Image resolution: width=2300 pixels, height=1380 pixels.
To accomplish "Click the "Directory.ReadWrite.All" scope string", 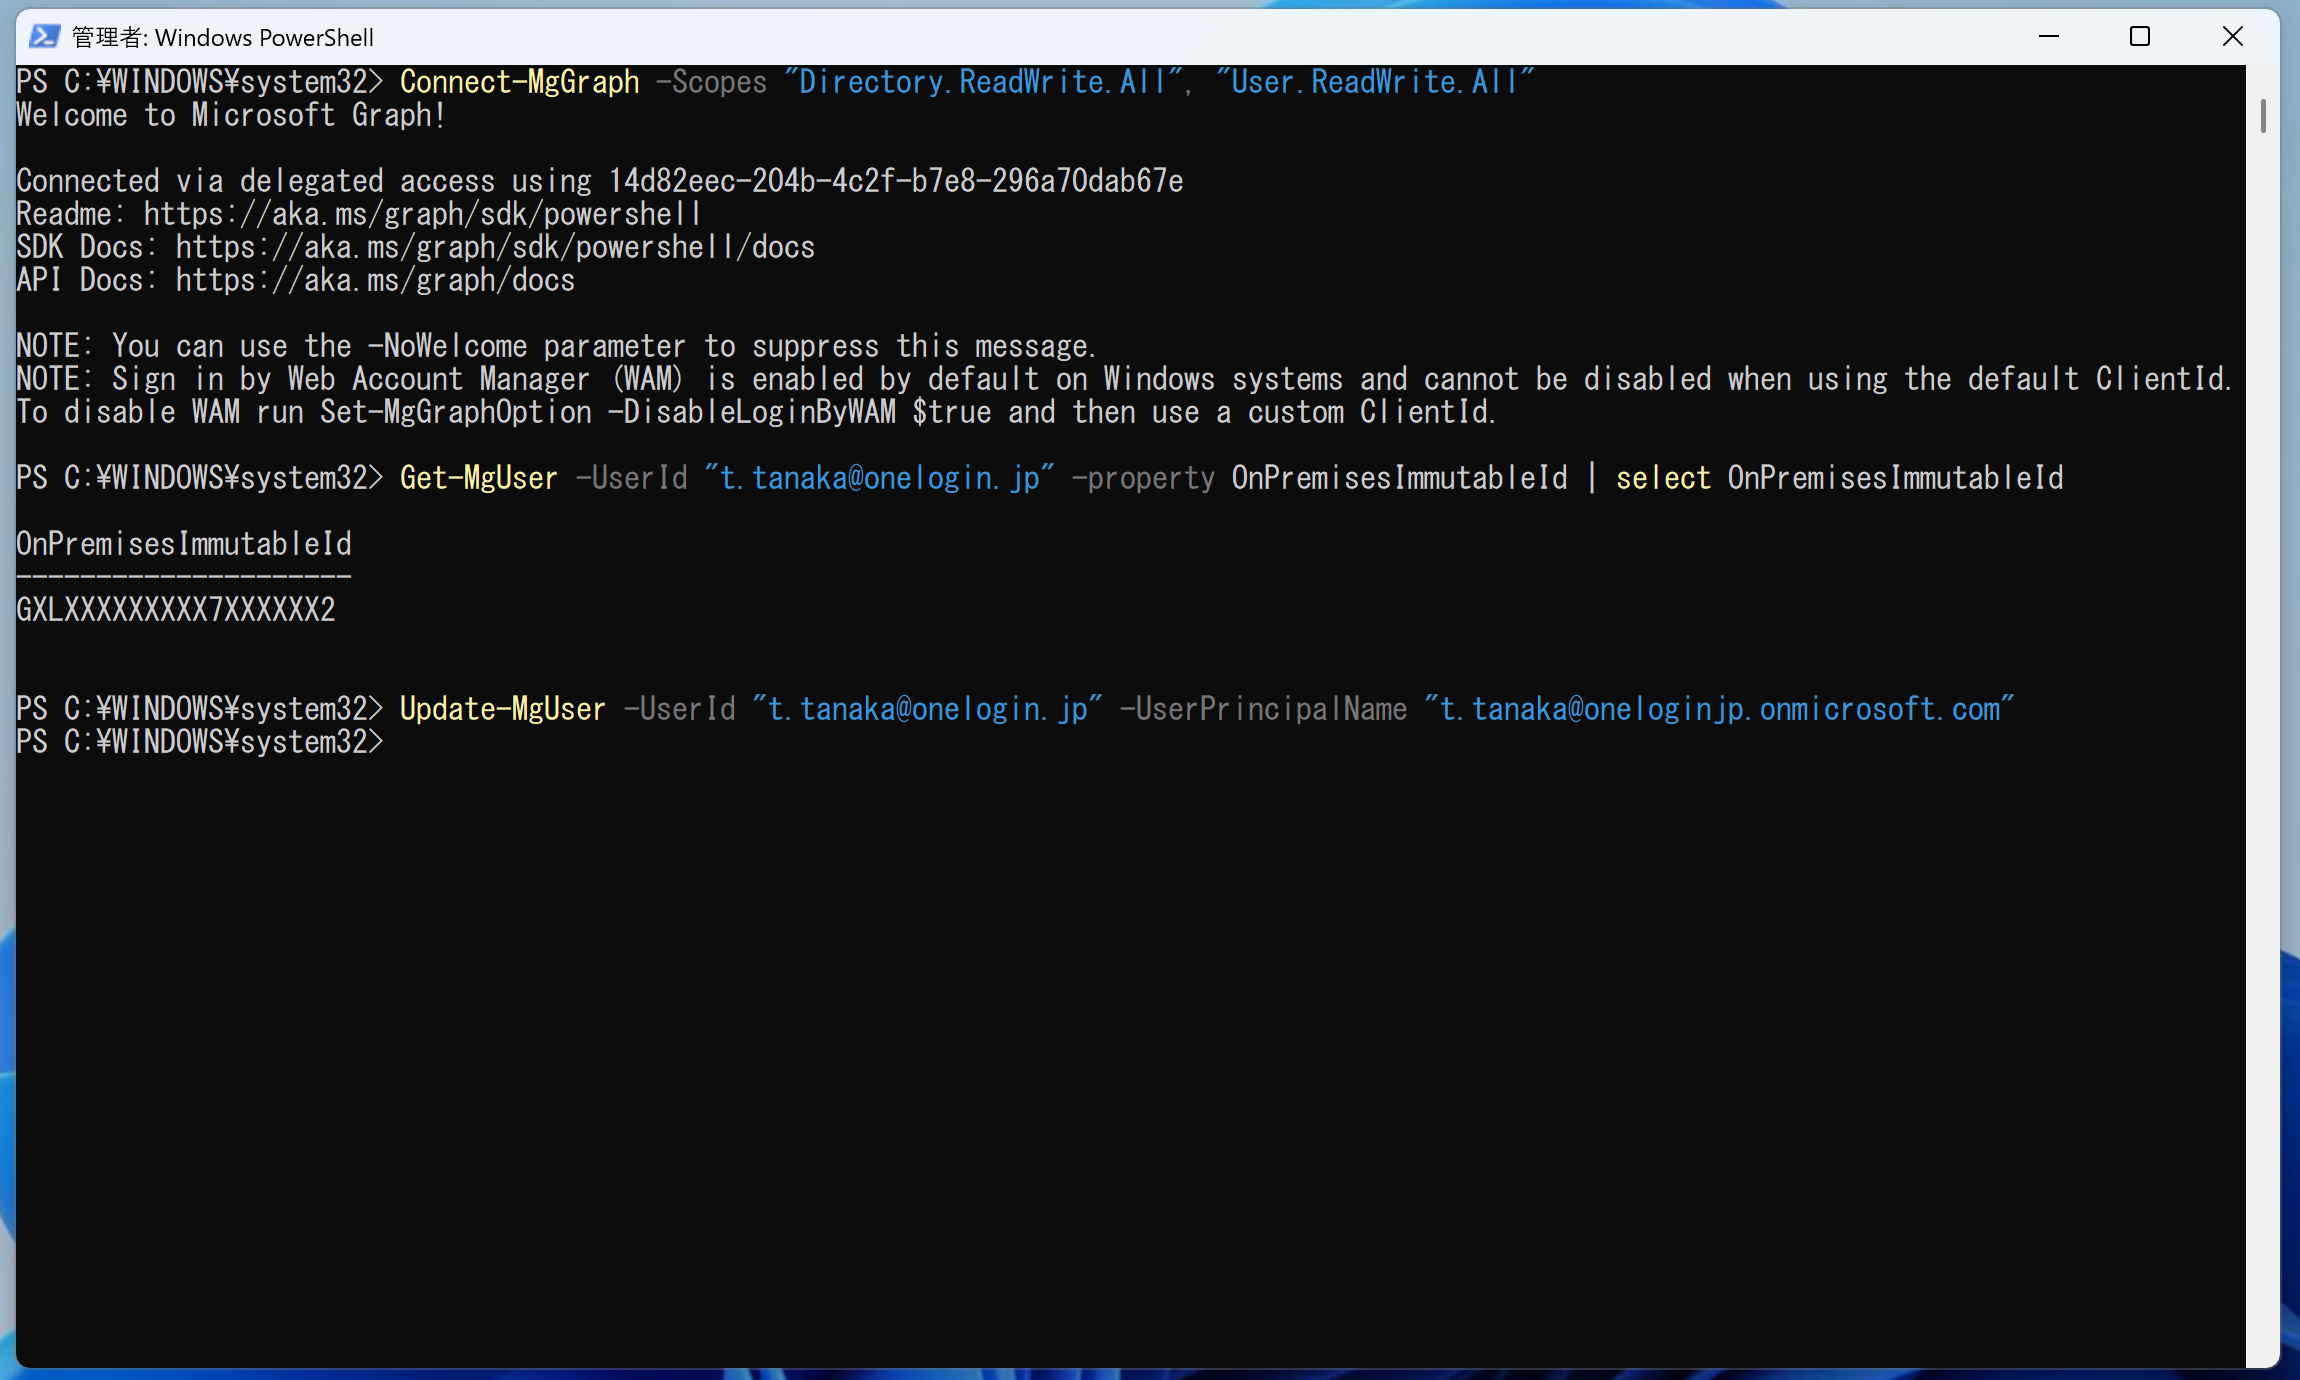I will click(x=984, y=82).
